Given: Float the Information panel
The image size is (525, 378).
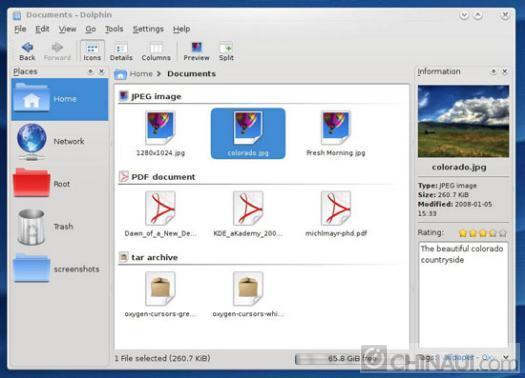Looking at the screenshot, I should (x=493, y=72).
